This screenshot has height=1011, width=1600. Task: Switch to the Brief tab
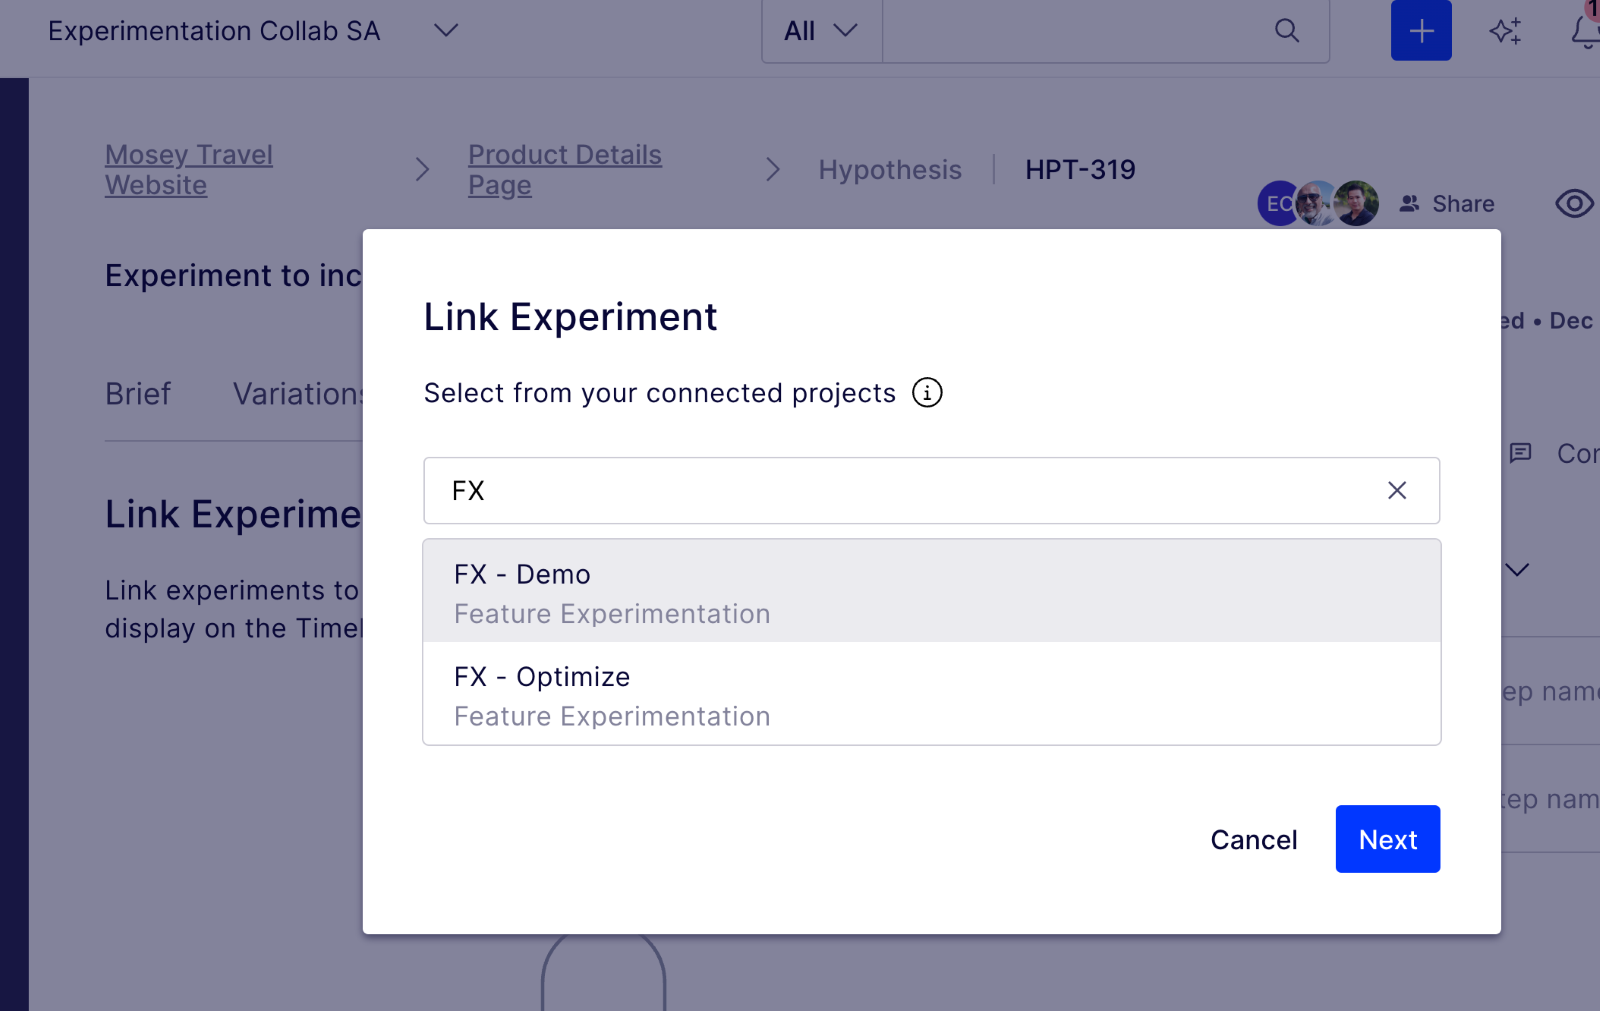coord(138,394)
